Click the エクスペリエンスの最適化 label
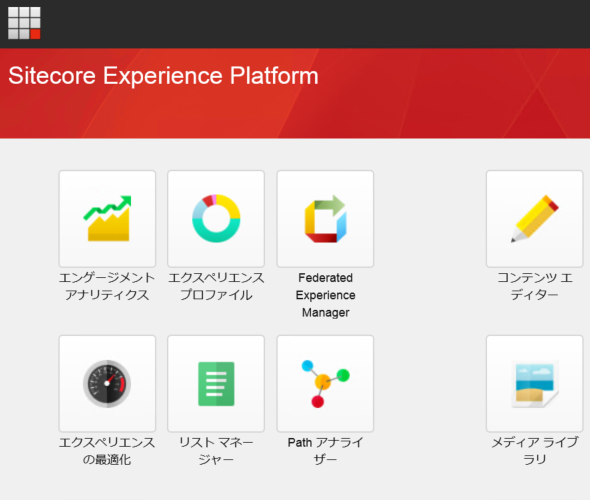 click(107, 451)
